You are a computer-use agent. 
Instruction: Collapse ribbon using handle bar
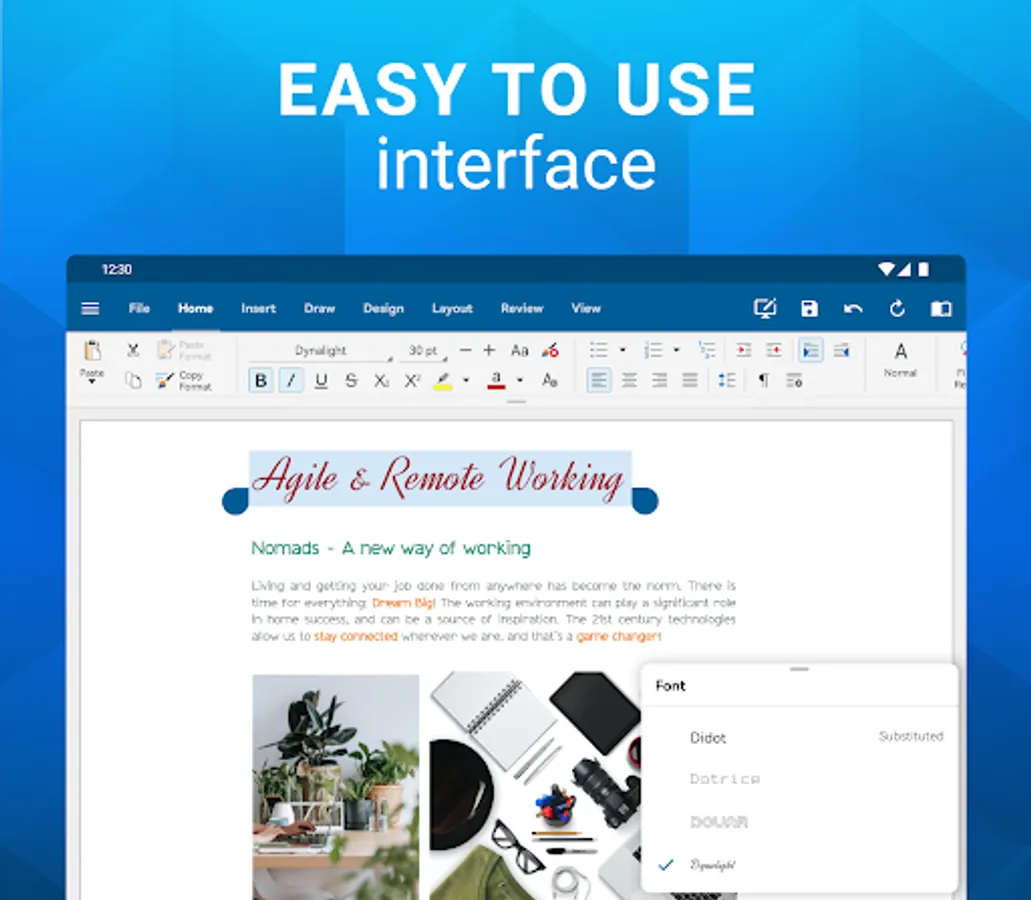click(x=516, y=402)
